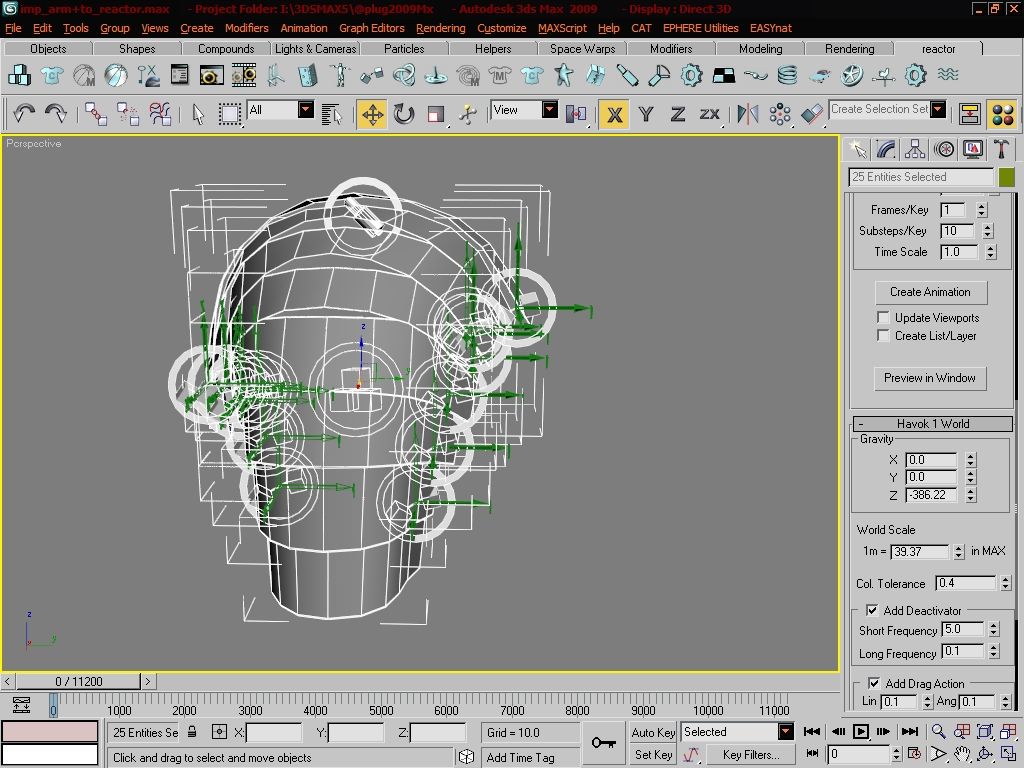Image resolution: width=1024 pixels, height=768 pixels.
Task: Click the Zoom magnifier viewport control
Action: tap(938, 731)
